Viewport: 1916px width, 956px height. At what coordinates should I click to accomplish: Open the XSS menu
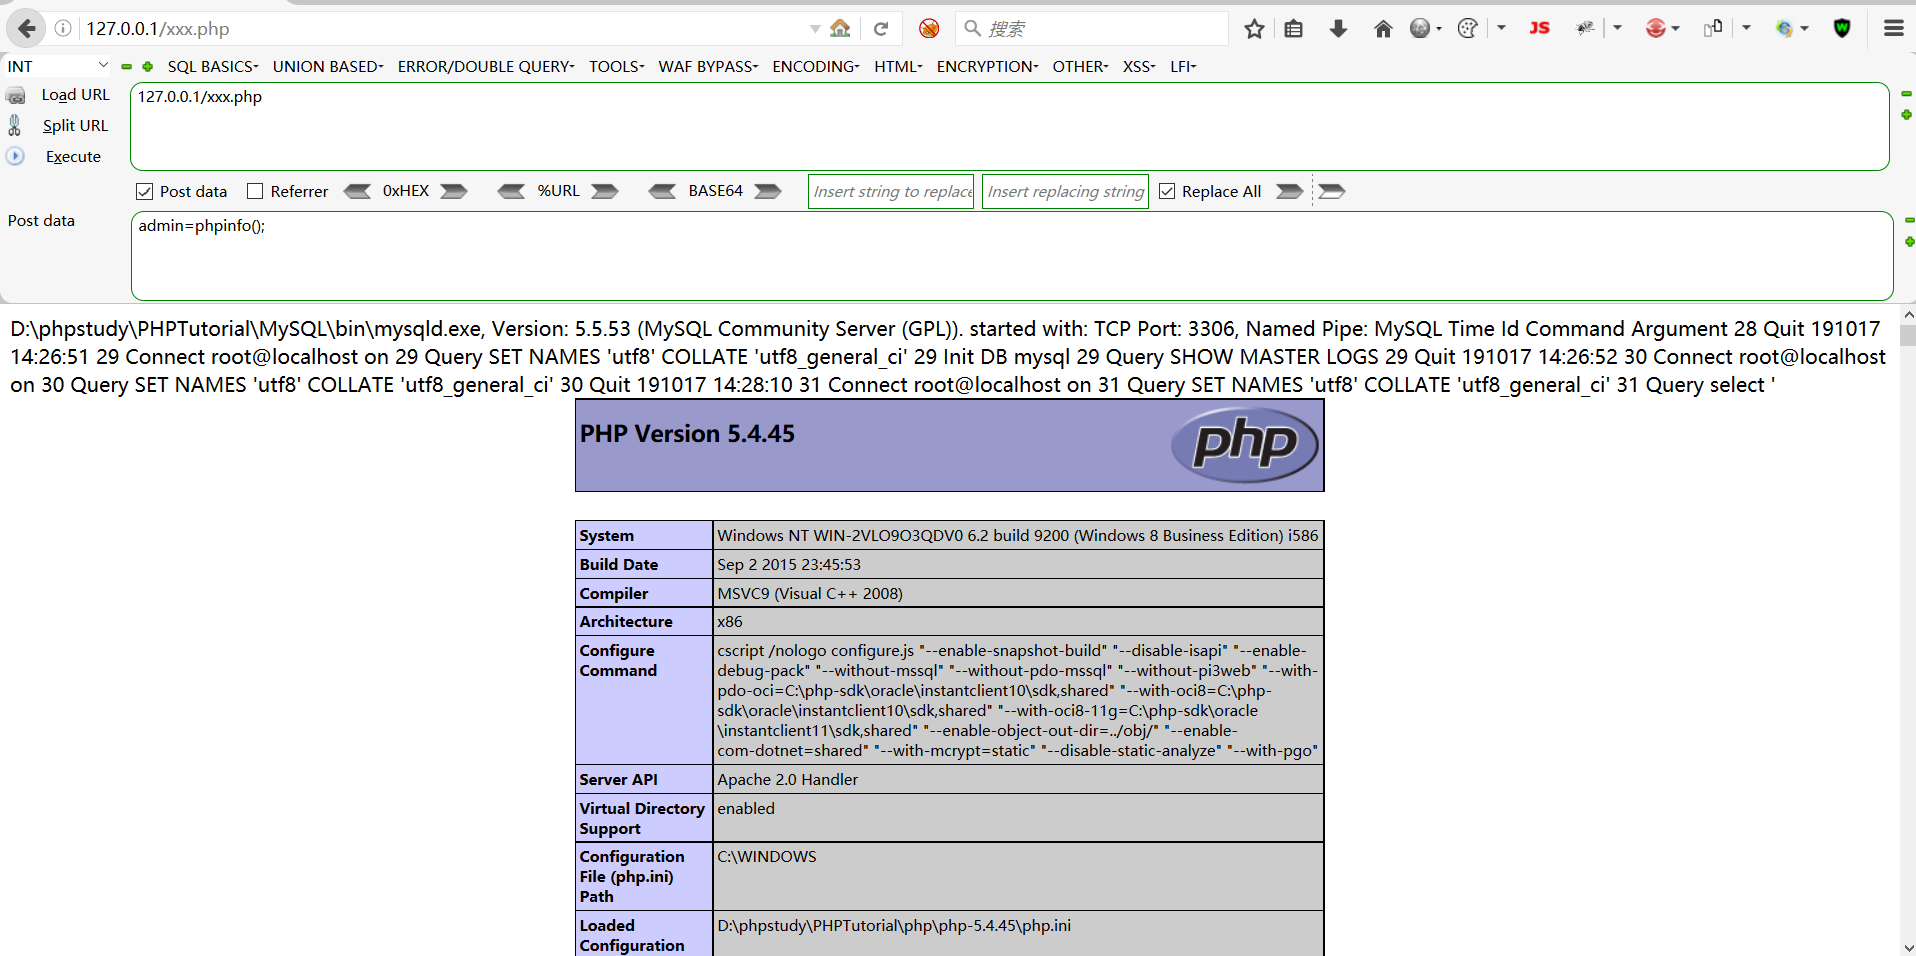(x=1138, y=66)
